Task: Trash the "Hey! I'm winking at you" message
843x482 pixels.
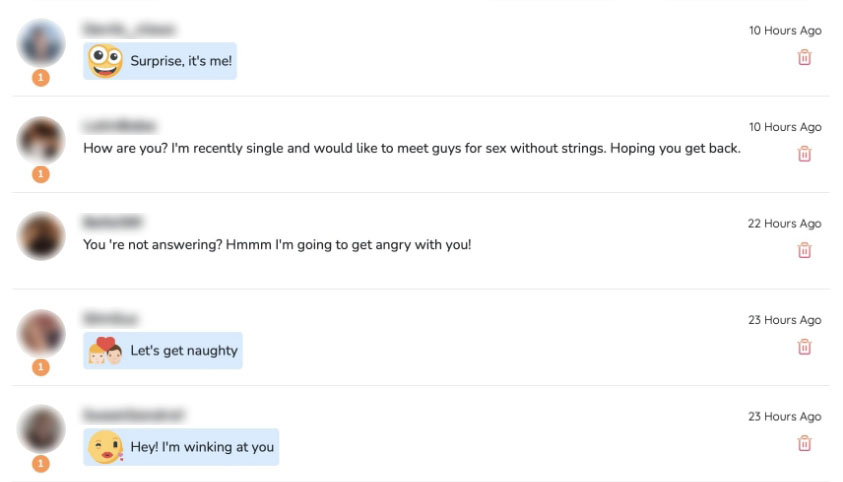Action: [x=804, y=443]
